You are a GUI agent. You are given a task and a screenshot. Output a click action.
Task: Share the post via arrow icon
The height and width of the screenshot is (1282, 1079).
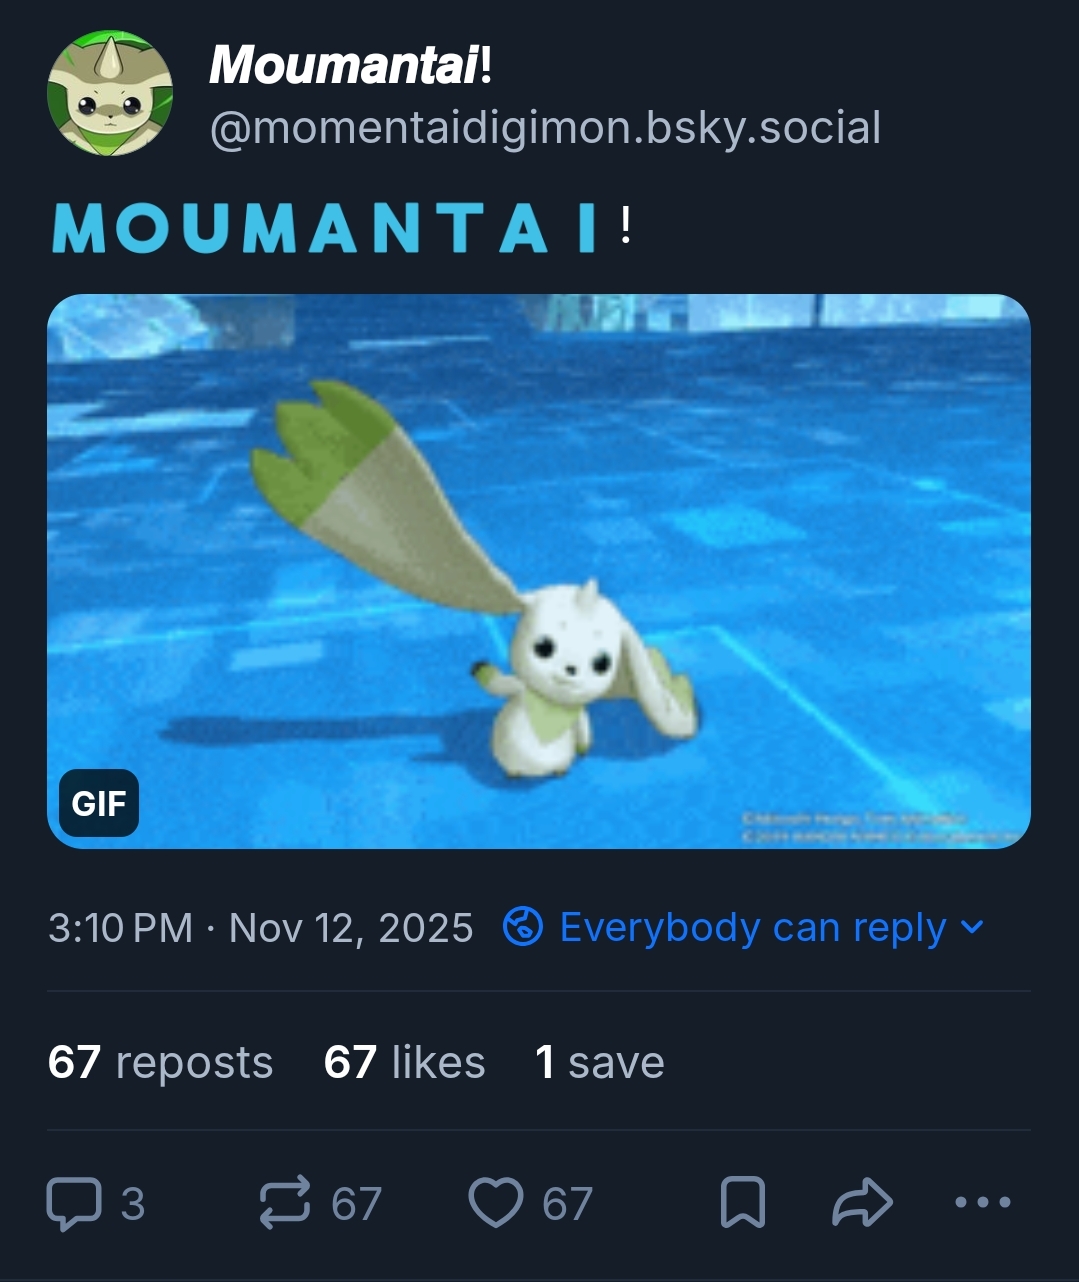pos(862,1203)
